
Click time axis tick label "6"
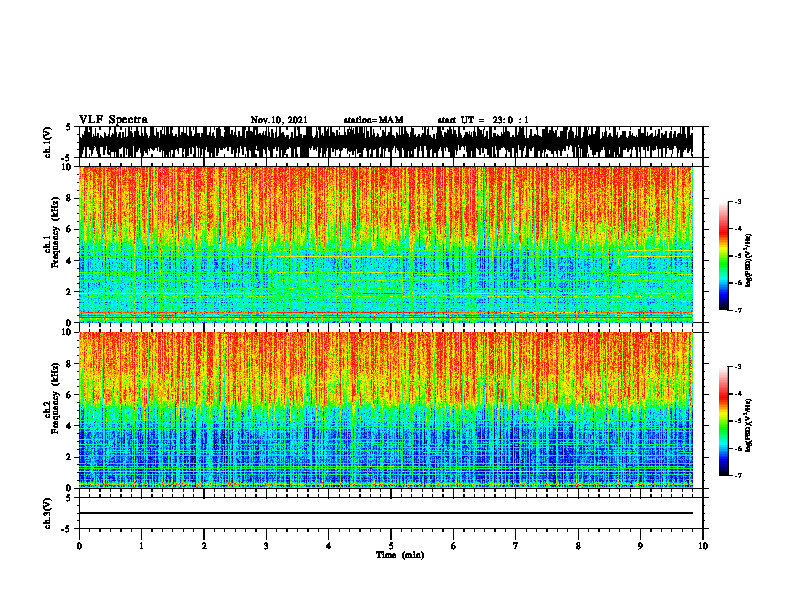[x=453, y=546]
